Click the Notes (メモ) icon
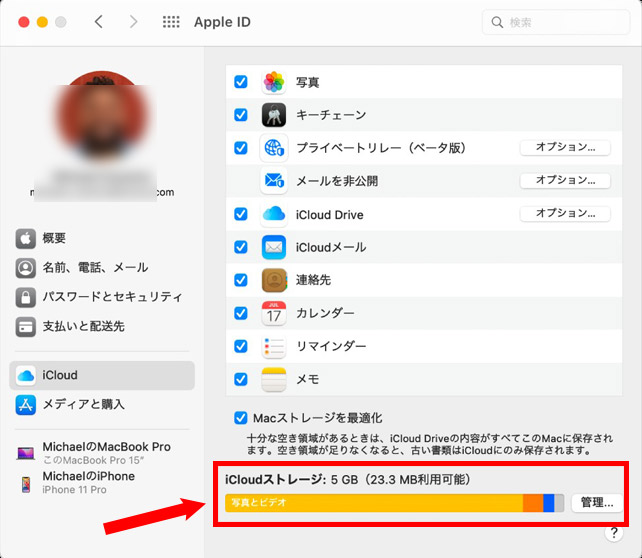Viewport: 642px width, 558px height. pyautogui.click(x=274, y=380)
